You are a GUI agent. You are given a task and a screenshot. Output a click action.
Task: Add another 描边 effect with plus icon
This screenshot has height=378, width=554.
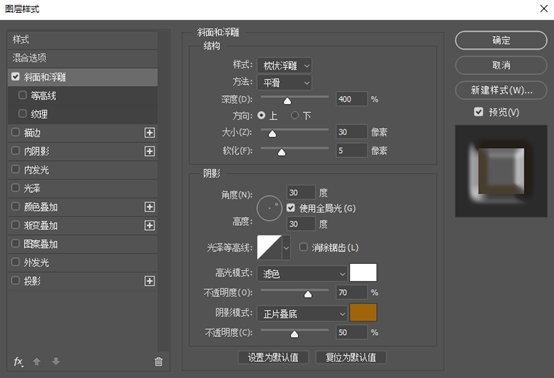pos(150,133)
